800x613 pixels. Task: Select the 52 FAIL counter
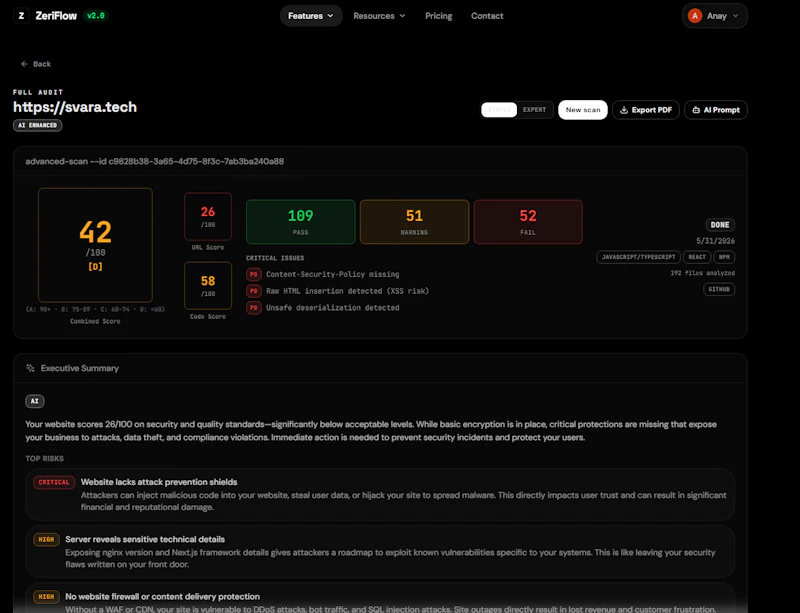(x=528, y=222)
